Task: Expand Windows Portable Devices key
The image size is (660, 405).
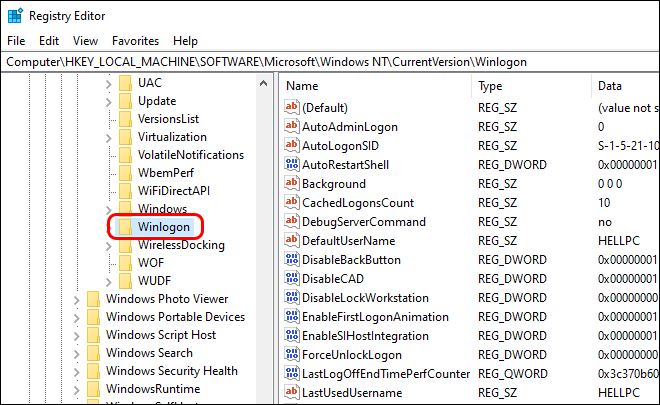Action: click(77, 318)
